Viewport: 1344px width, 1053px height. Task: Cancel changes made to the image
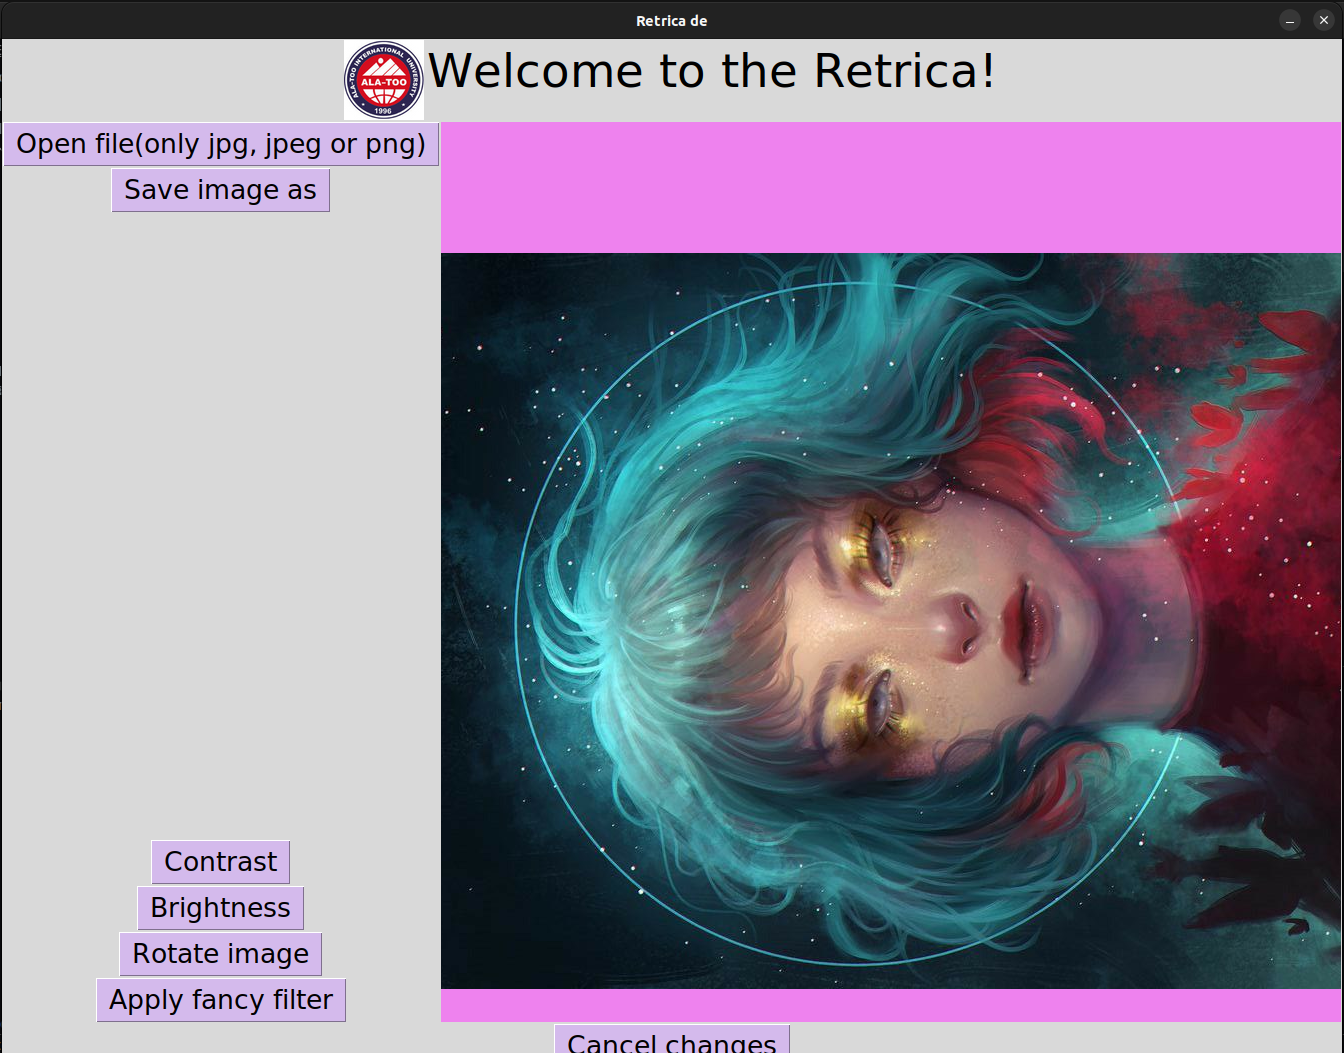coord(671,1043)
